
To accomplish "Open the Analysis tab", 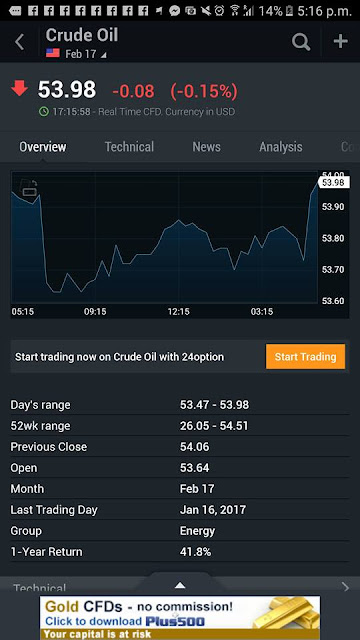I will click(281, 147).
